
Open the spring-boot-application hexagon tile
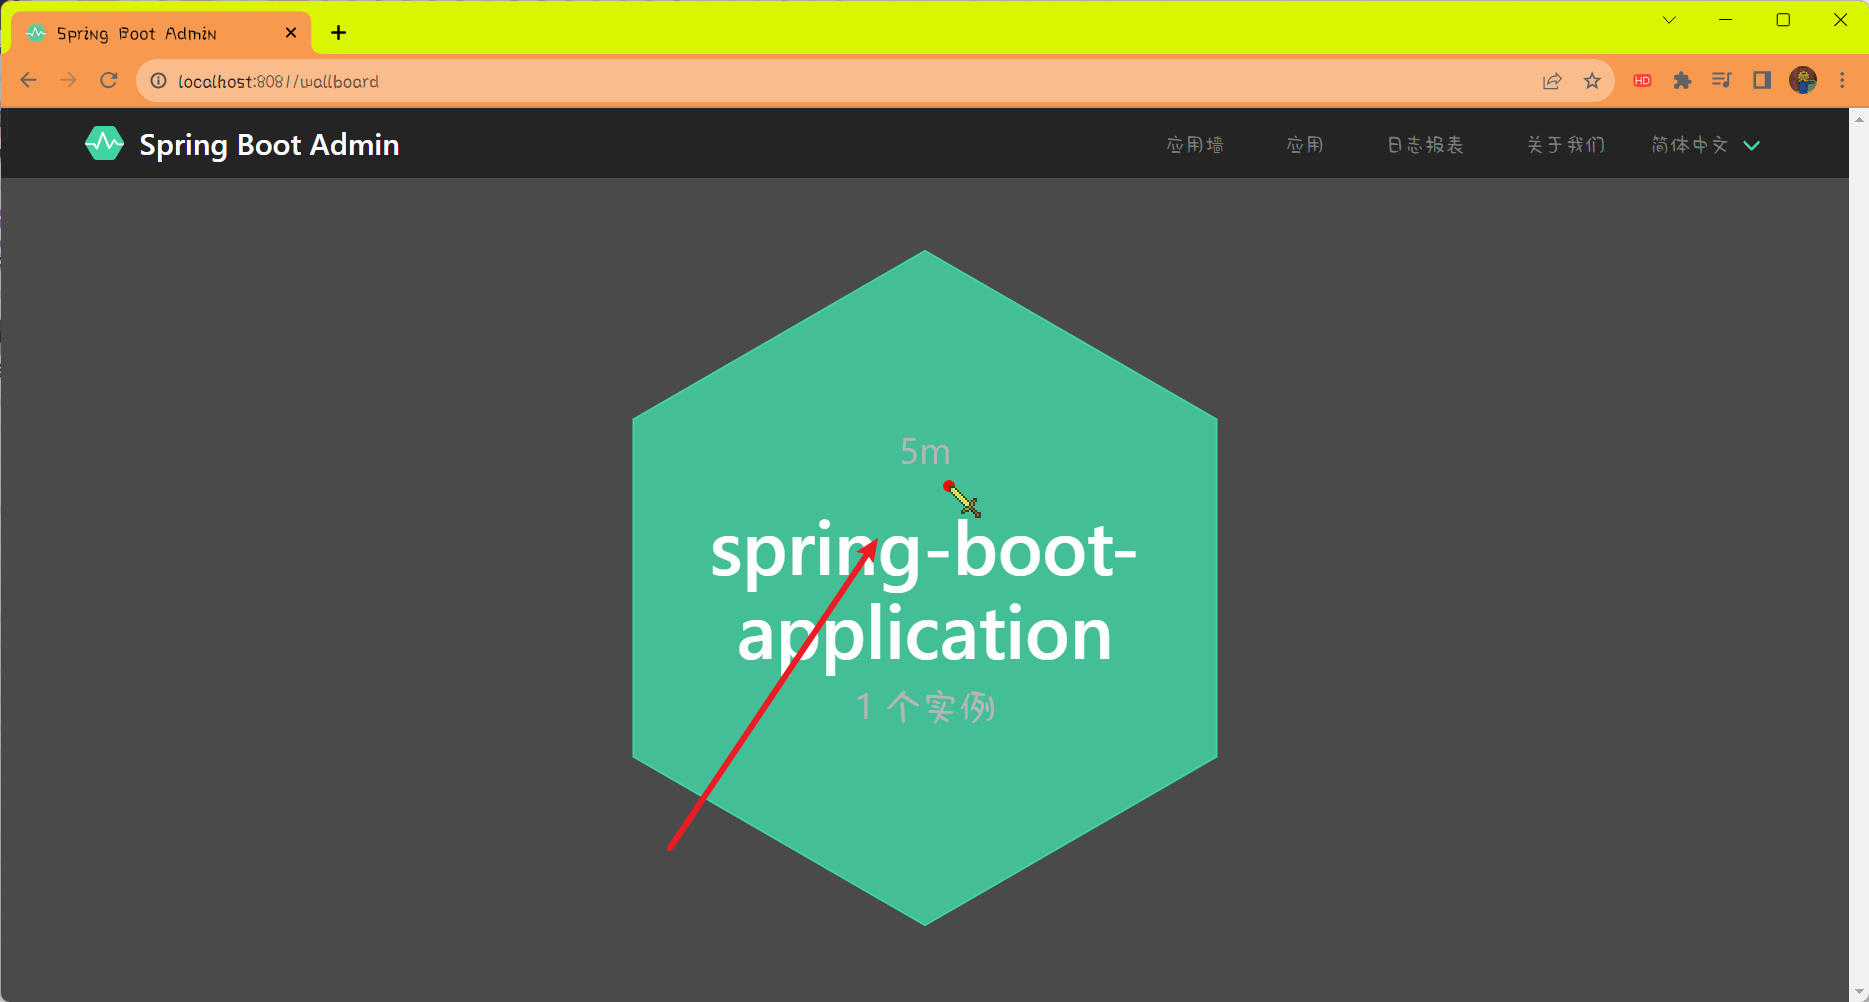click(925, 588)
